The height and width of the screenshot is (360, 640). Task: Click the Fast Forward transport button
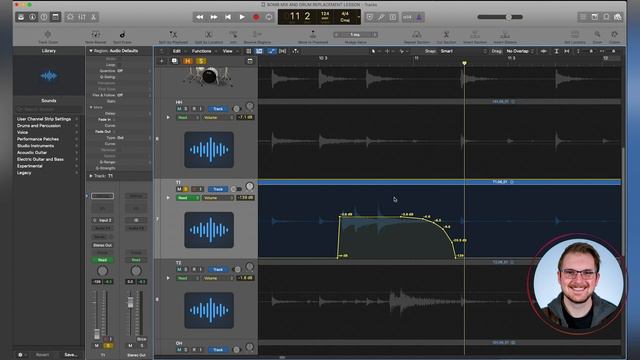pos(214,17)
